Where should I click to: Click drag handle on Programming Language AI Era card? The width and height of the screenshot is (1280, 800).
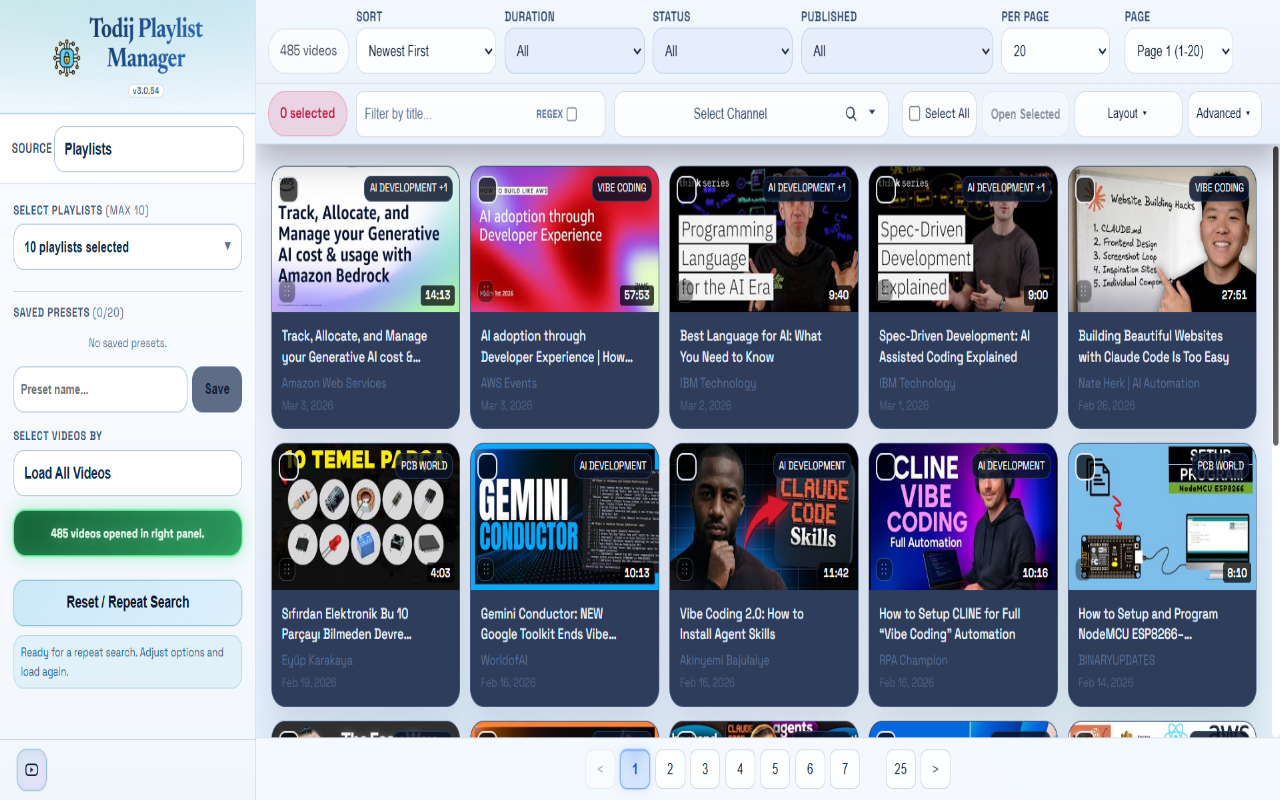[686, 291]
